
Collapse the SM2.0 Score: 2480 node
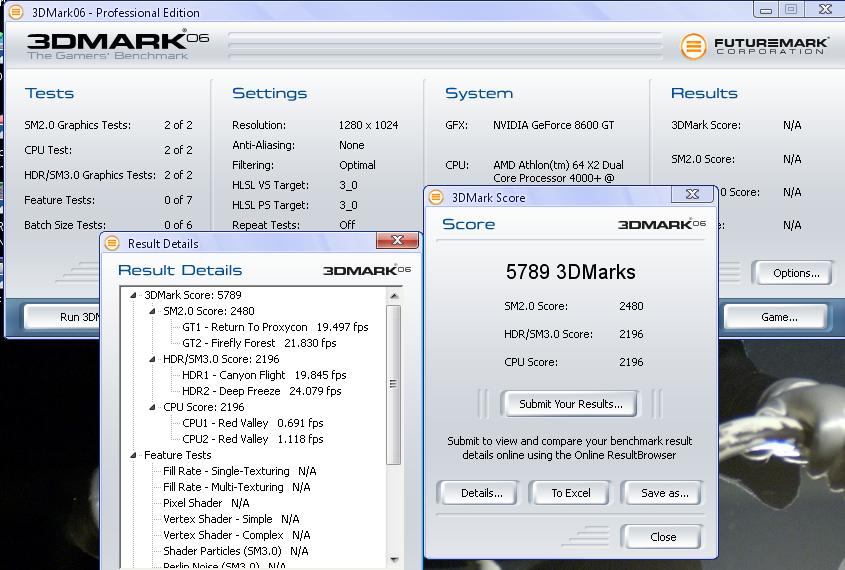(x=153, y=311)
